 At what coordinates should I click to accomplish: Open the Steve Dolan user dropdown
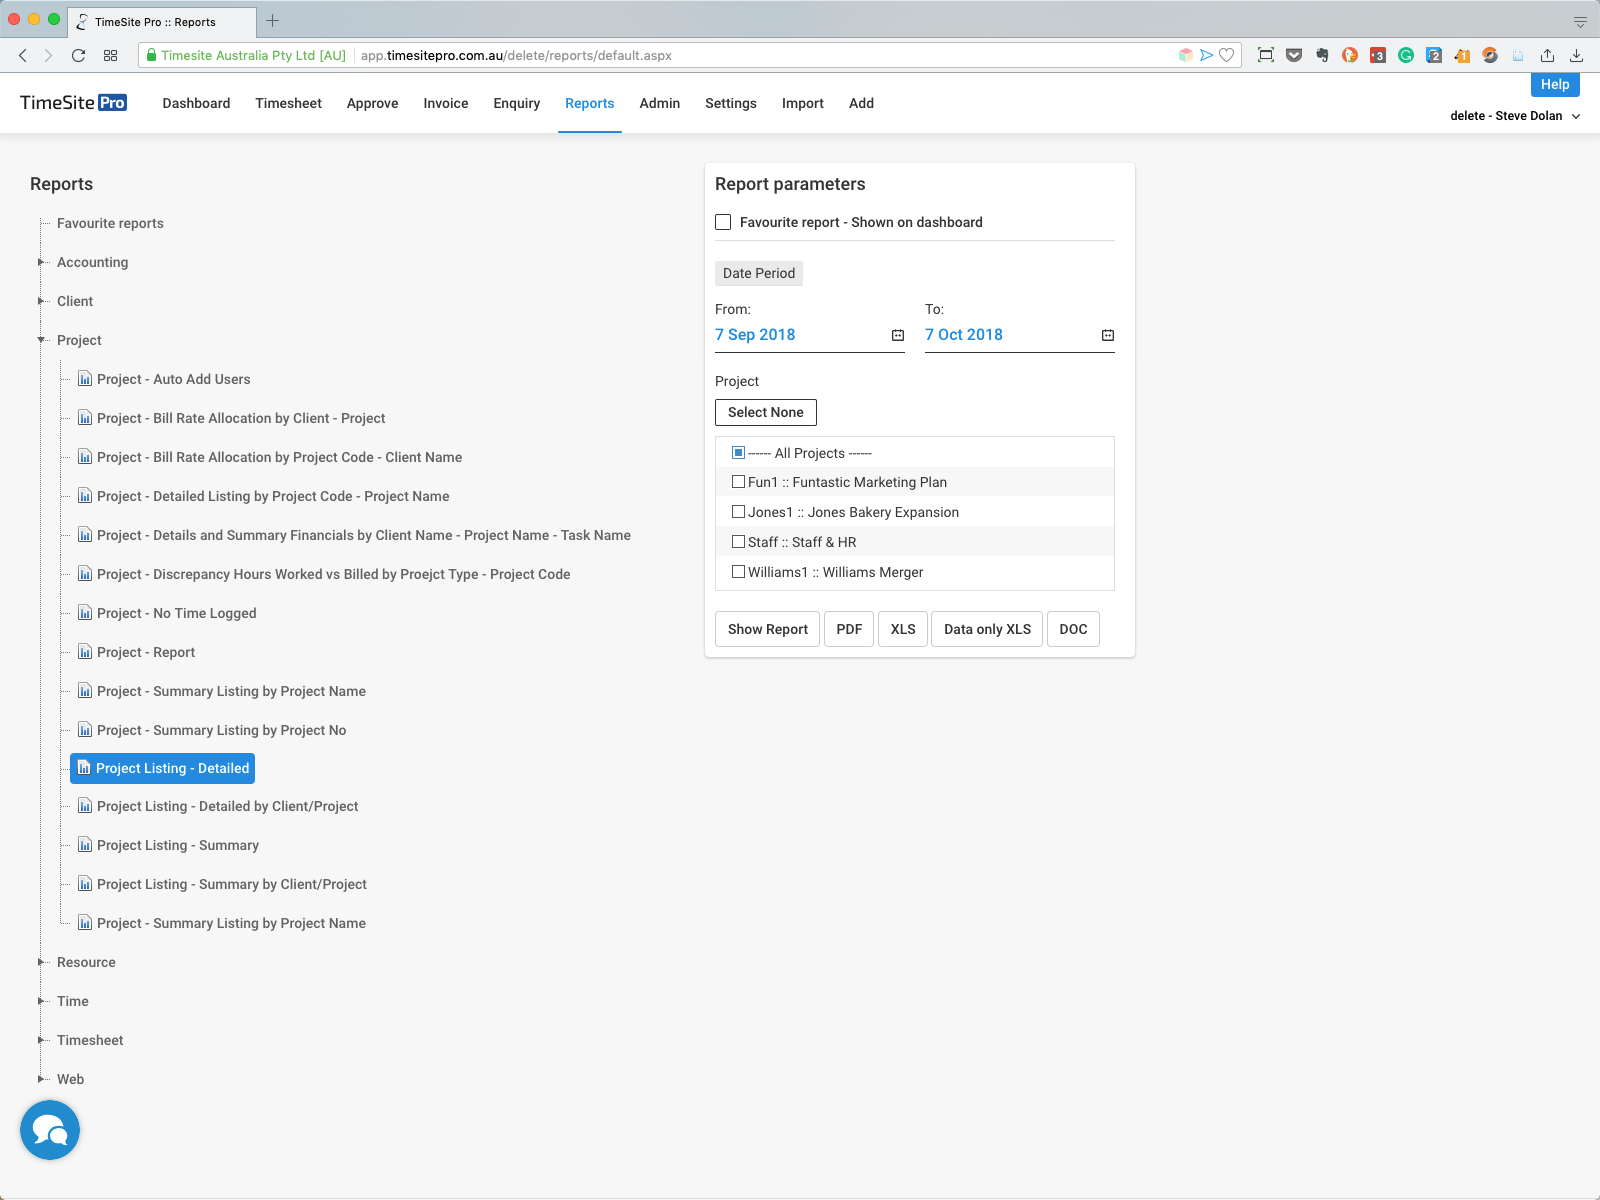pyautogui.click(x=1515, y=116)
